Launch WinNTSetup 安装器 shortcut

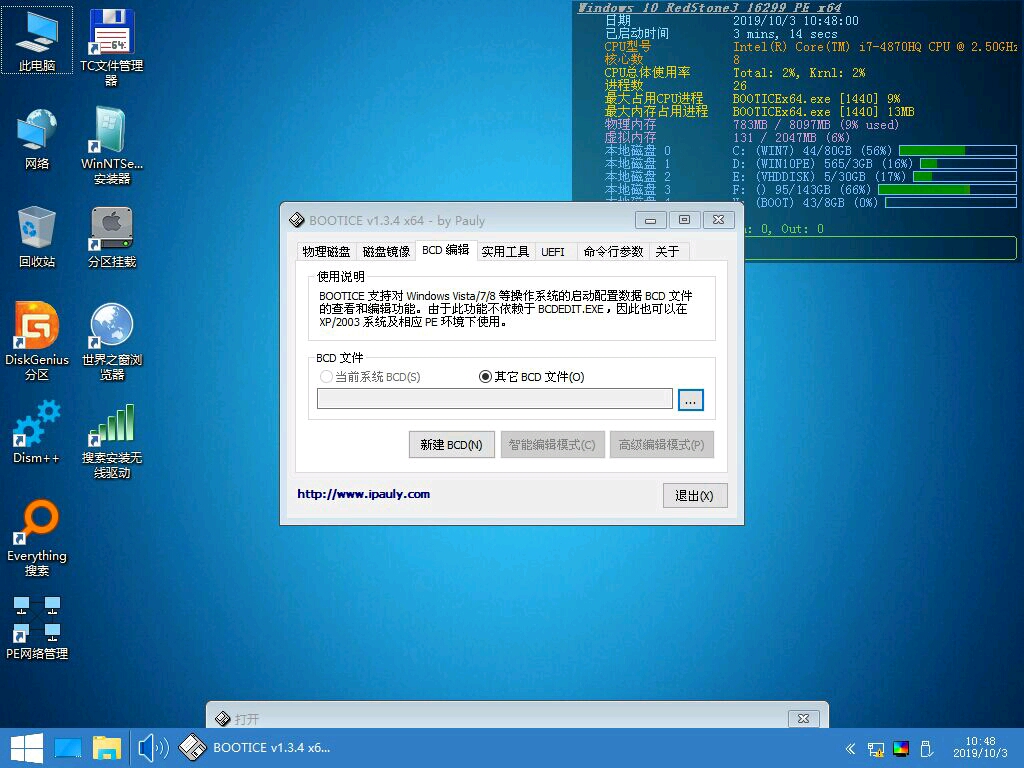[112, 145]
